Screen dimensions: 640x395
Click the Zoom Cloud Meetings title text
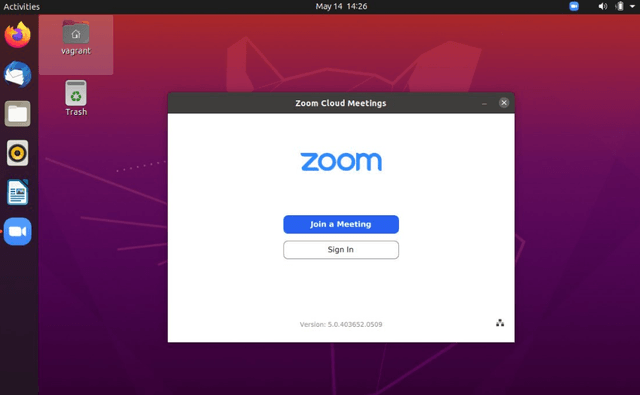coord(341,103)
